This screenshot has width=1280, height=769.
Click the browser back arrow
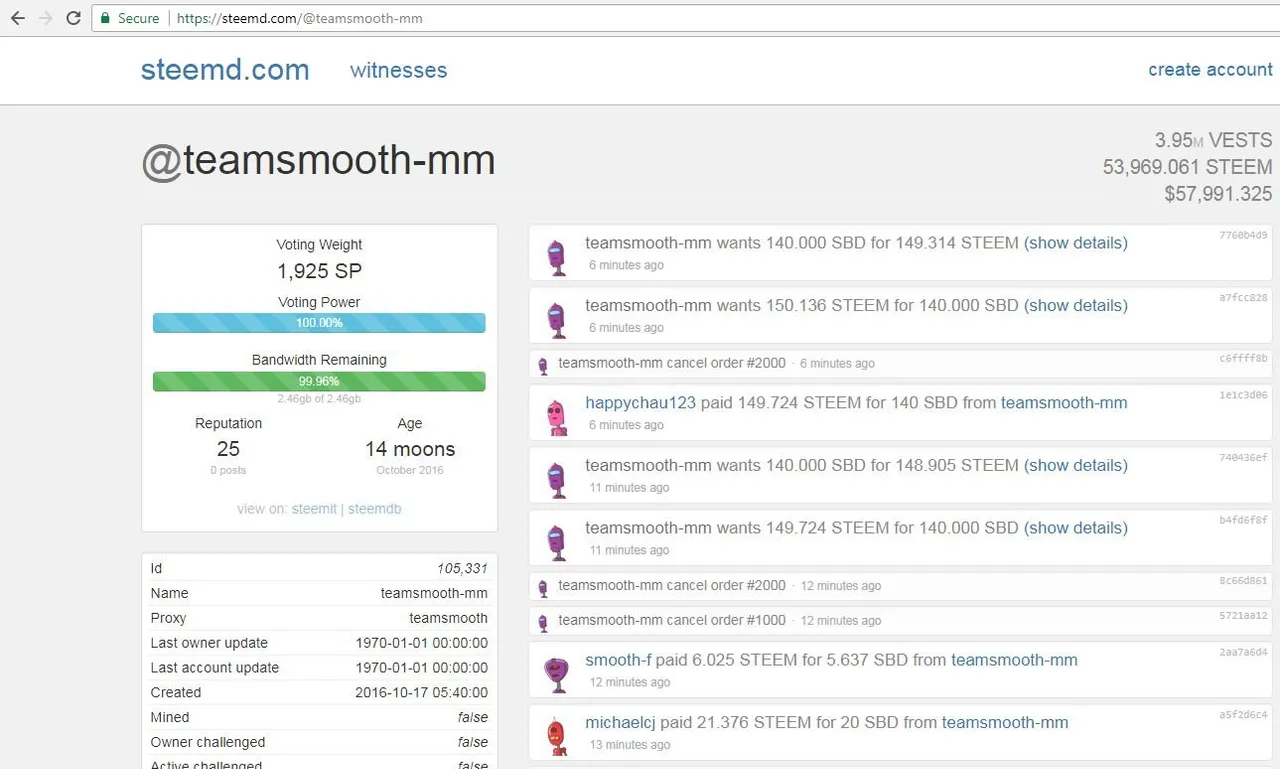[x=17, y=18]
